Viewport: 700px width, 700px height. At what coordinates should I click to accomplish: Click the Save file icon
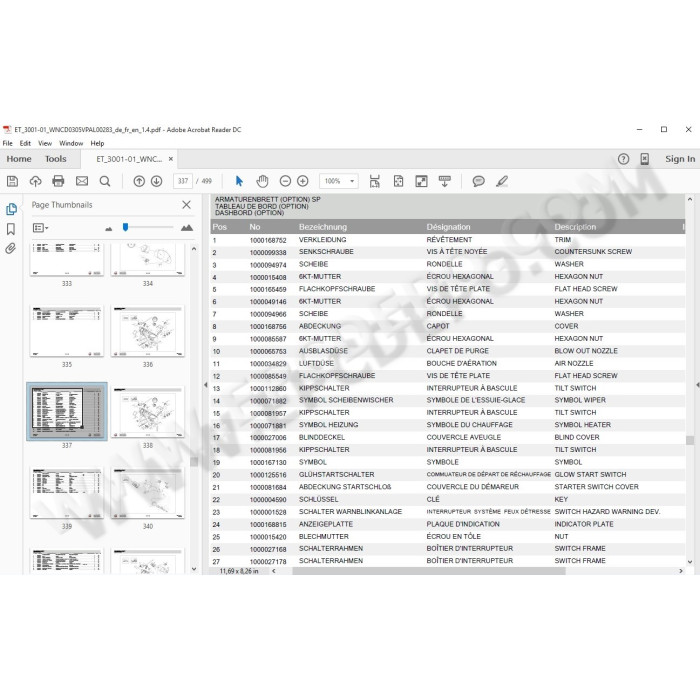[x=12, y=181]
